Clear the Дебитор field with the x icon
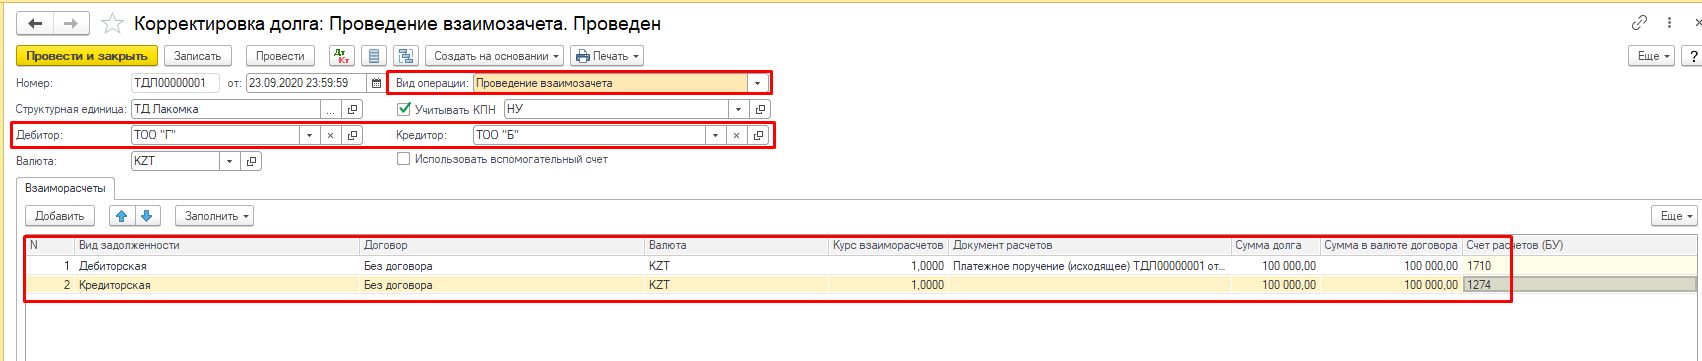 tap(330, 135)
